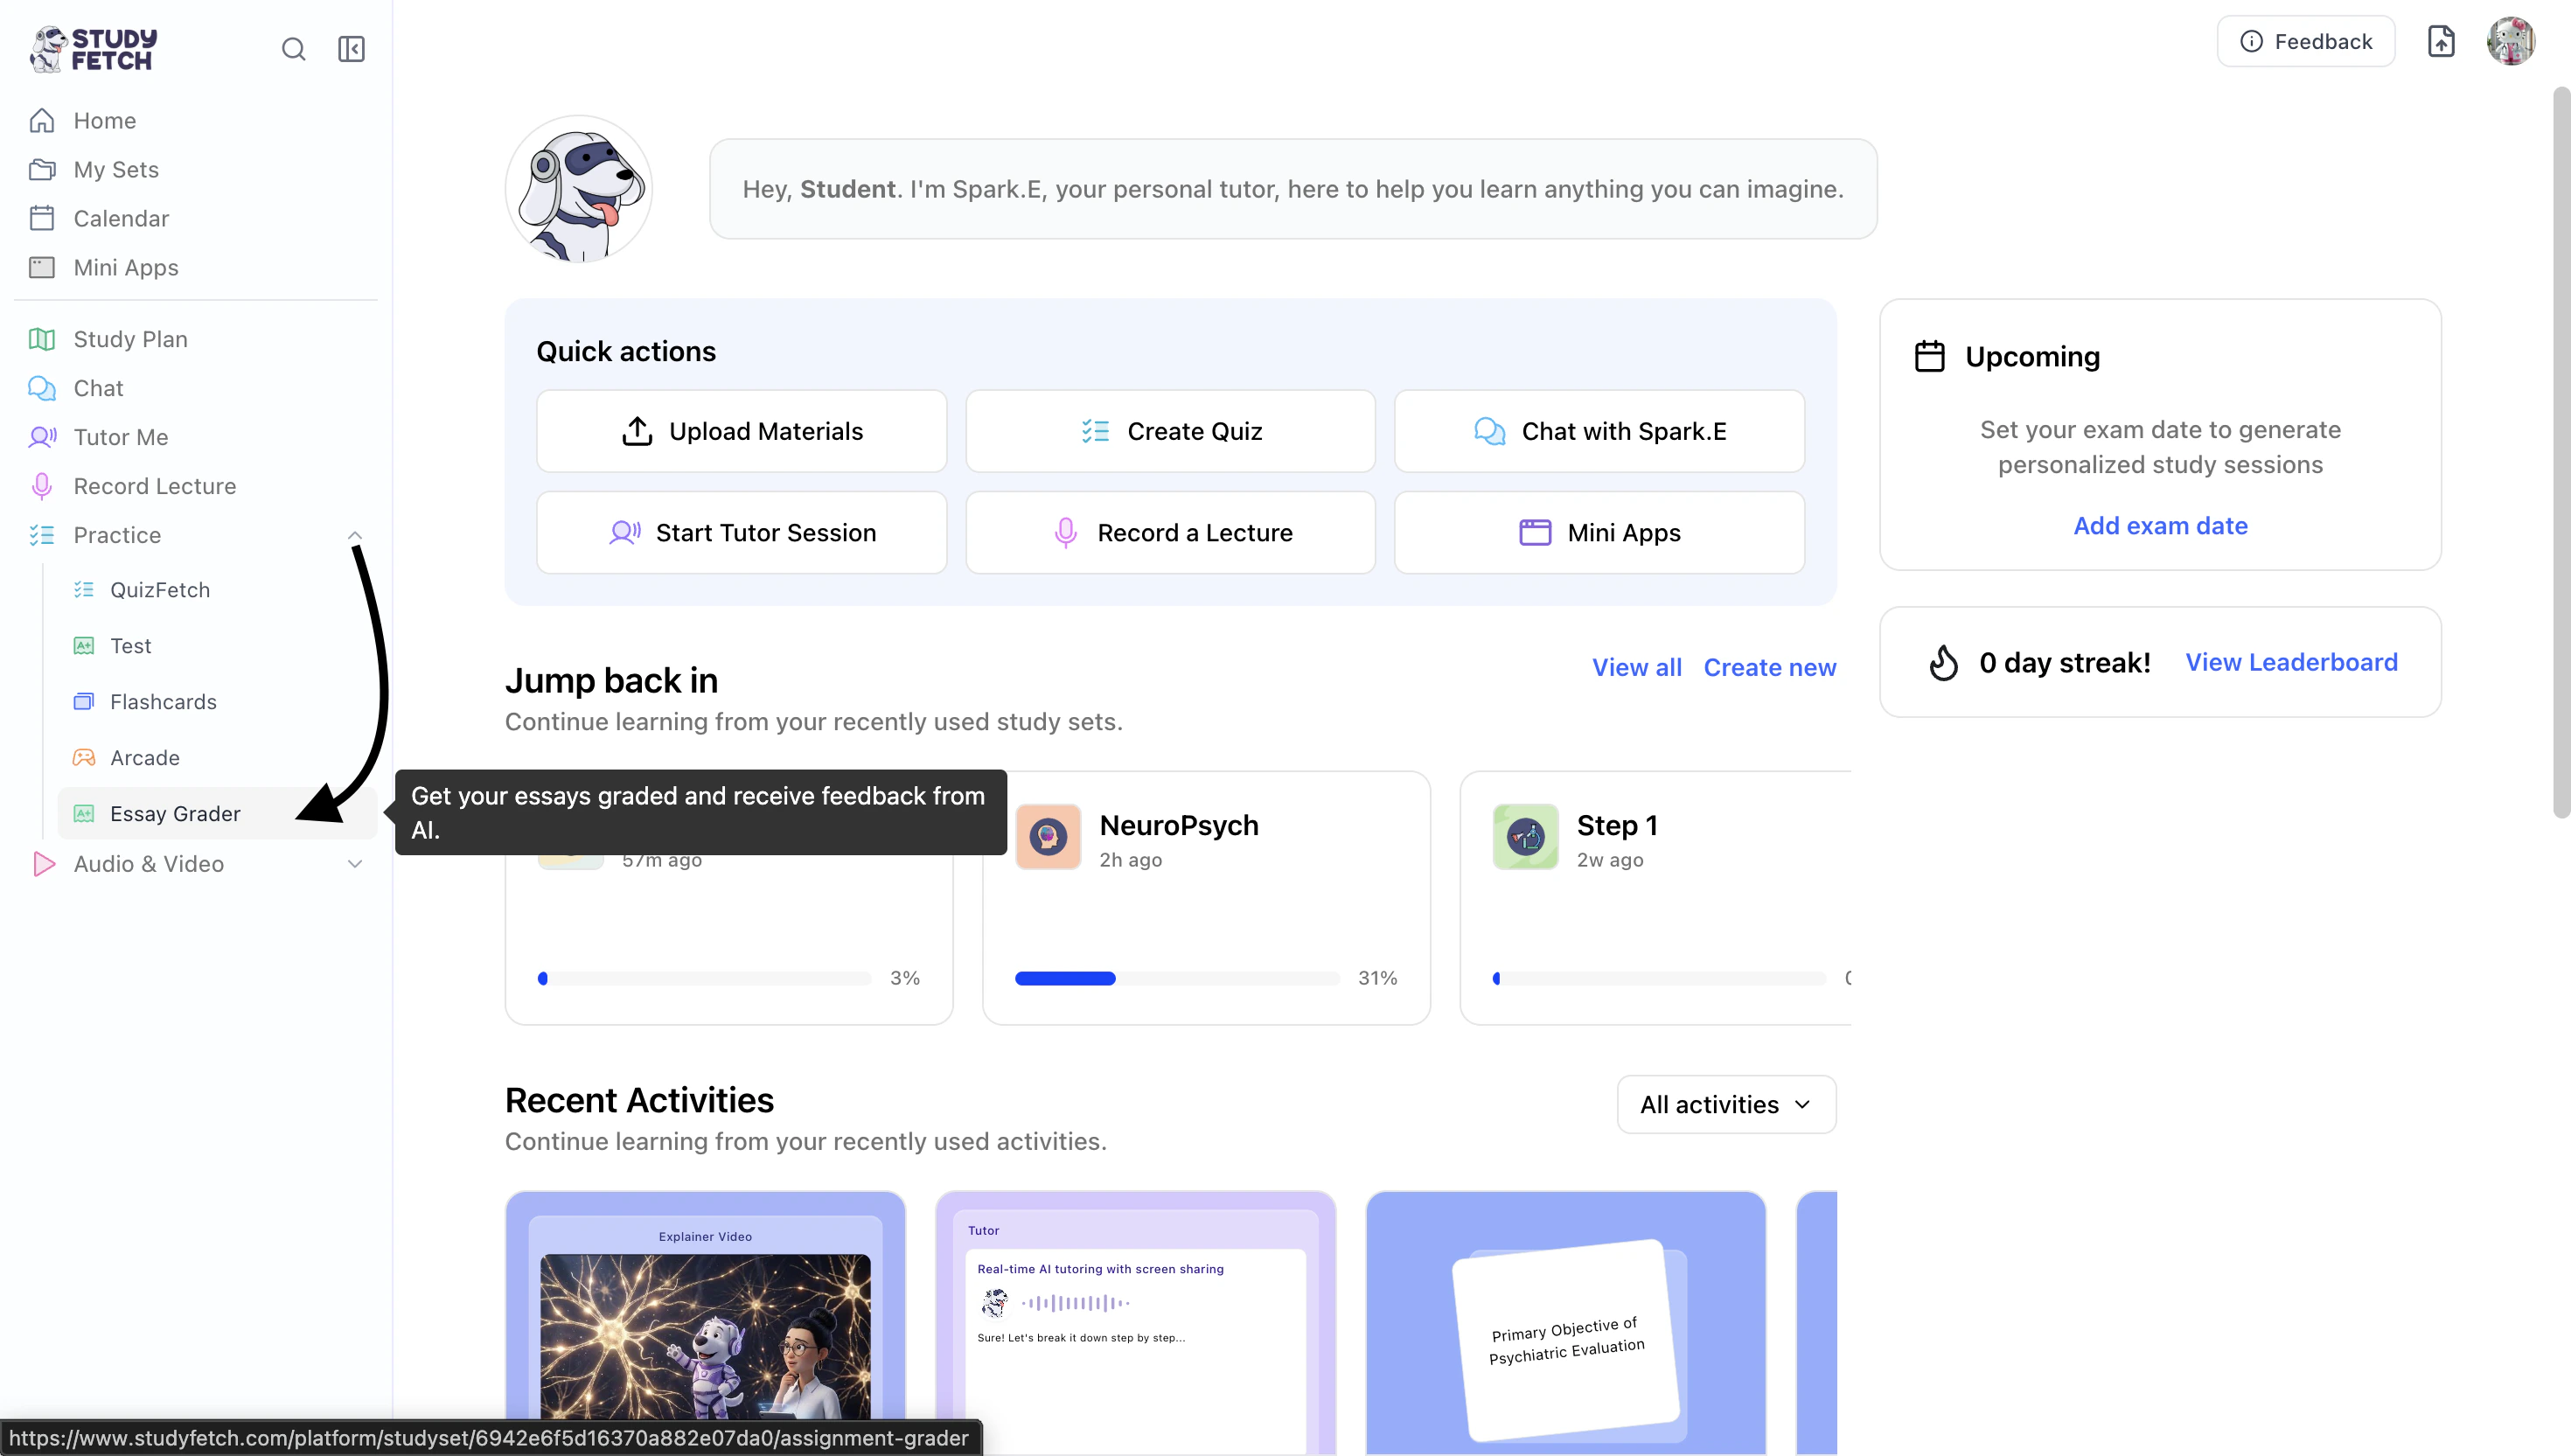Click the NeuroPsych 31% progress bar
2571x1456 pixels.
[1176, 978]
